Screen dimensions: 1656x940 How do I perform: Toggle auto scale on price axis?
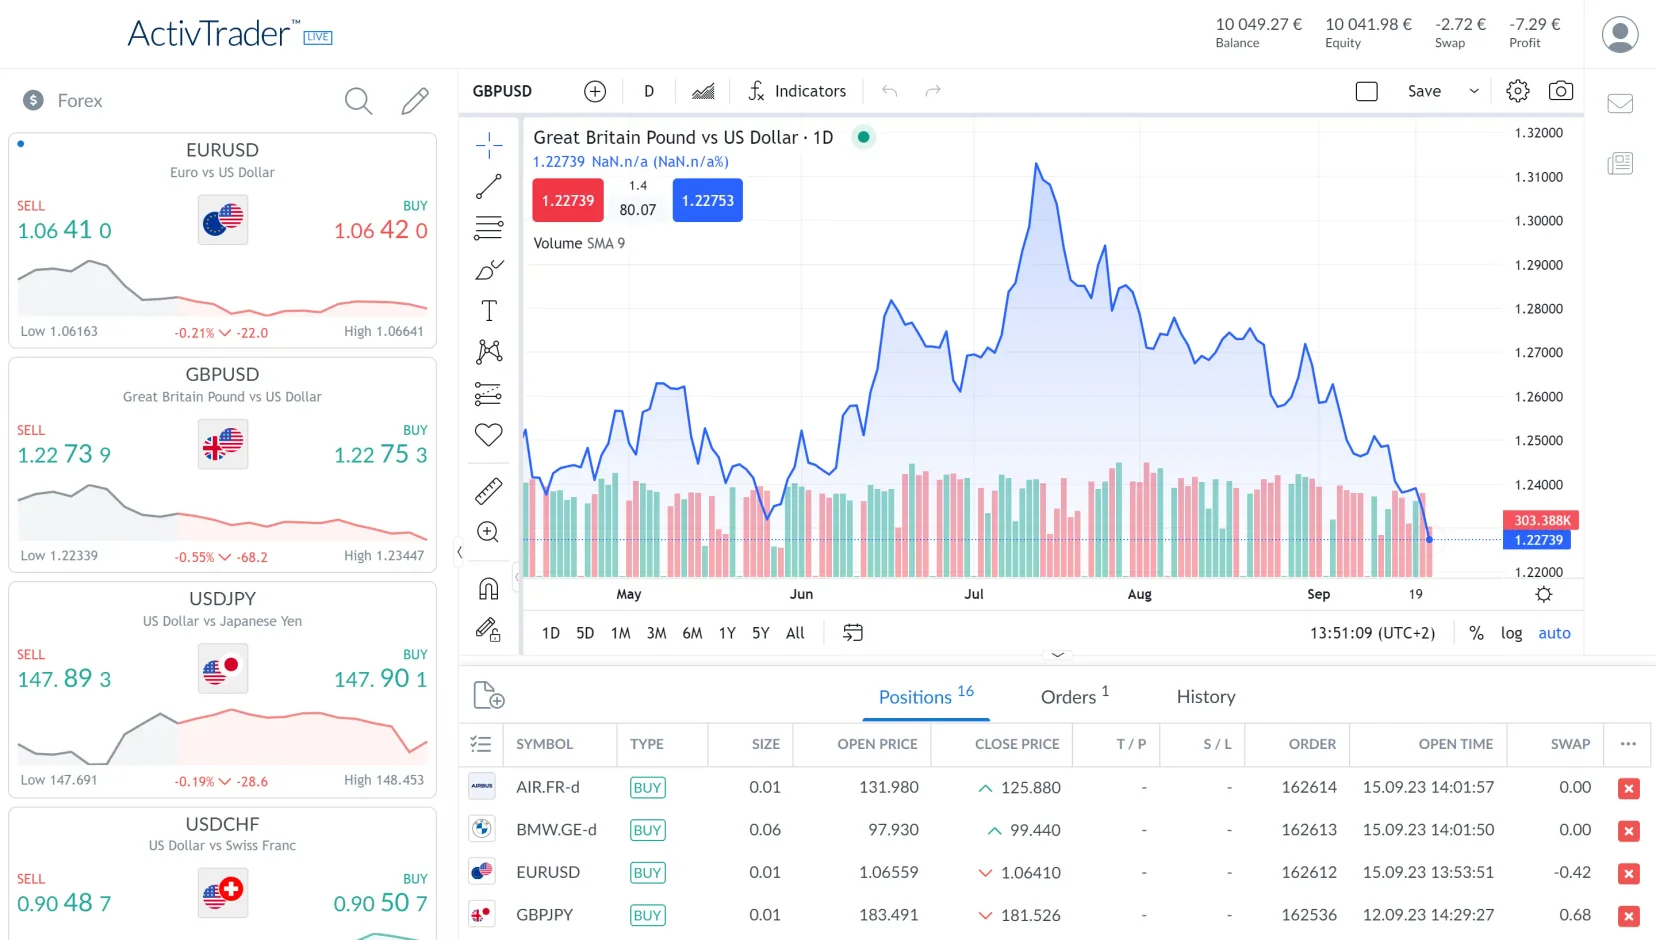click(1554, 633)
